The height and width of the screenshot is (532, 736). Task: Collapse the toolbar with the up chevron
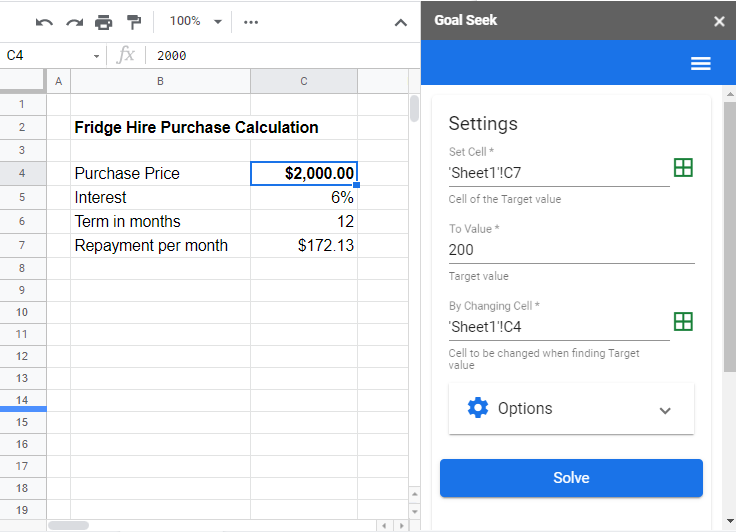(401, 22)
